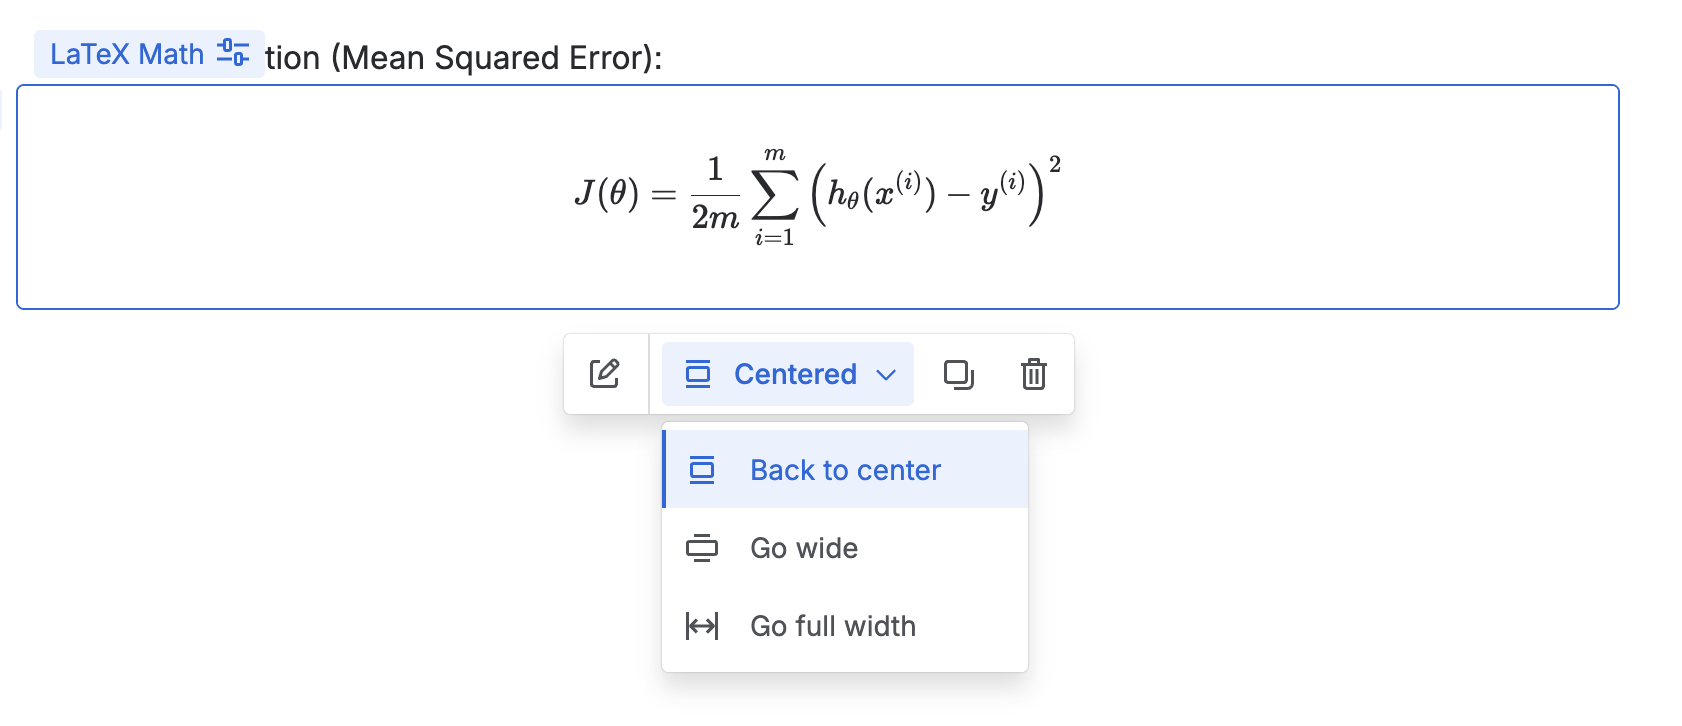Select the J(θ) term in the formula
Viewport: 1682px width, 726px height.
click(x=606, y=192)
